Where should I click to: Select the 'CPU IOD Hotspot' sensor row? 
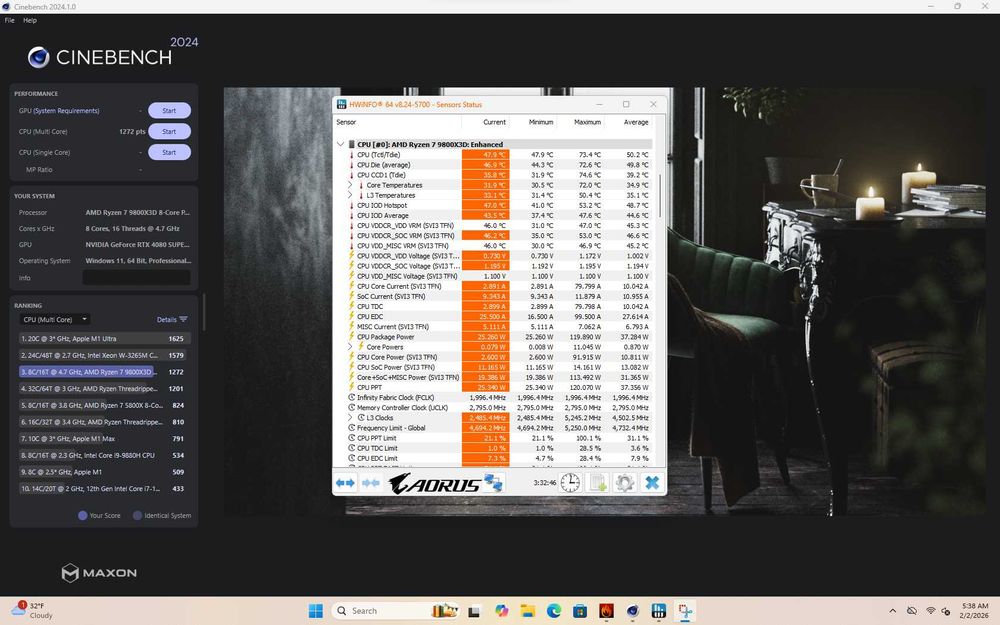point(493,205)
